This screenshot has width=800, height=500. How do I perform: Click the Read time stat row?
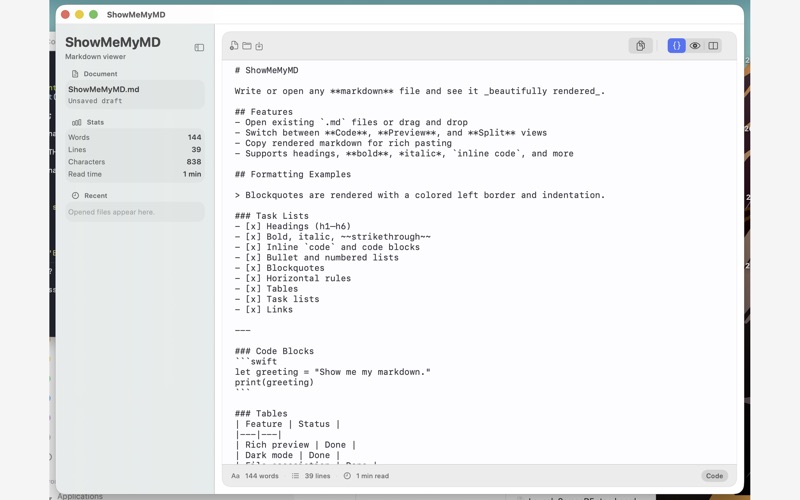pos(135,174)
